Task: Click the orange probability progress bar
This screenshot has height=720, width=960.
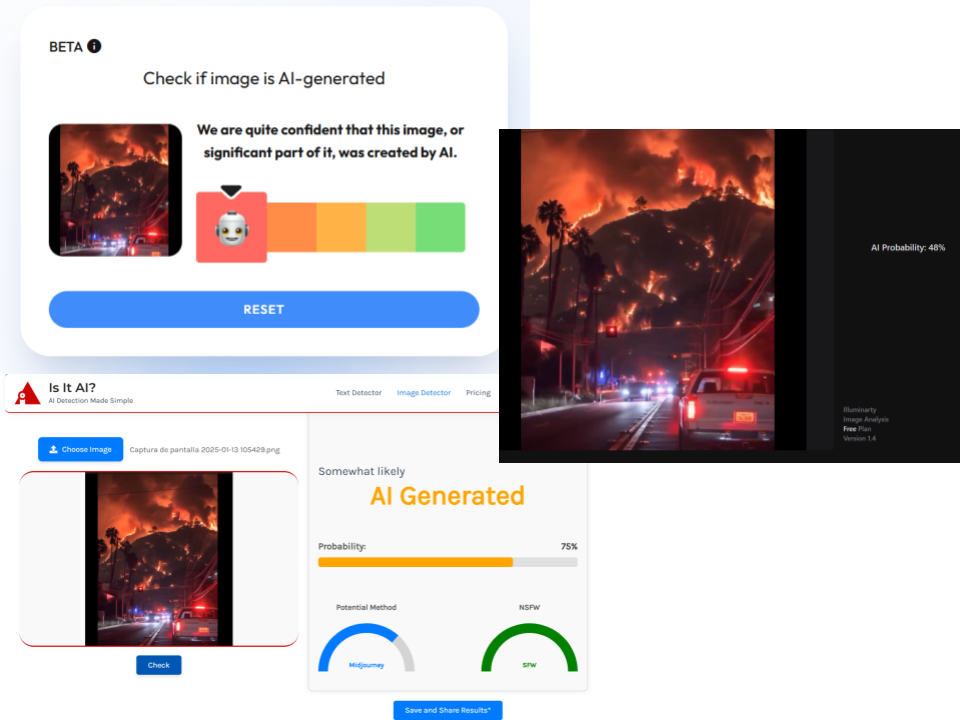Action: (x=415, y=562)
